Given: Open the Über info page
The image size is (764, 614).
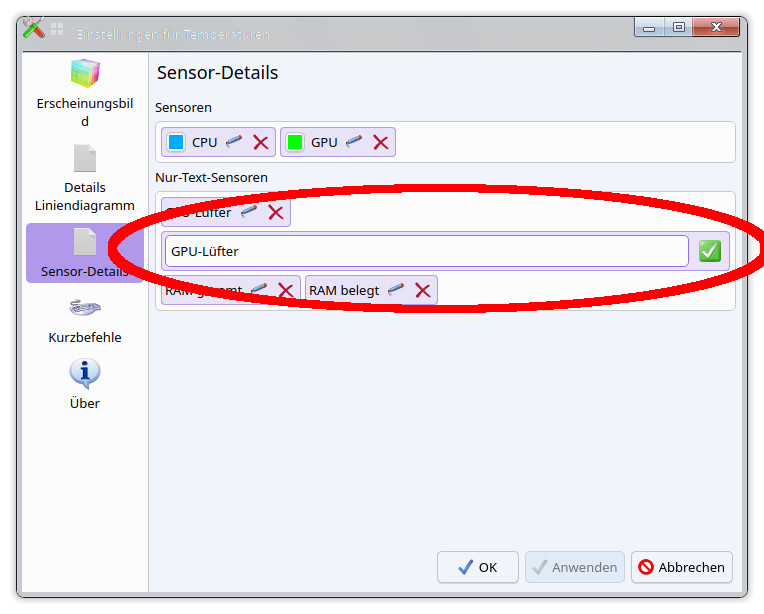Looking at the screenshot, I should [85, 384].
